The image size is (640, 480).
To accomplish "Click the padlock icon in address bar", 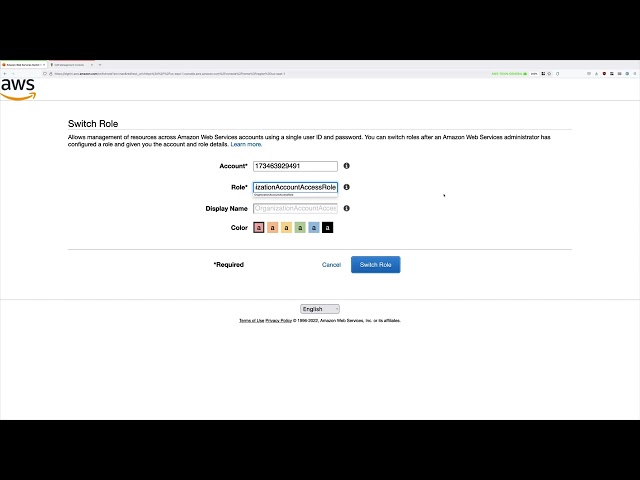I will (x=51, y=74).
